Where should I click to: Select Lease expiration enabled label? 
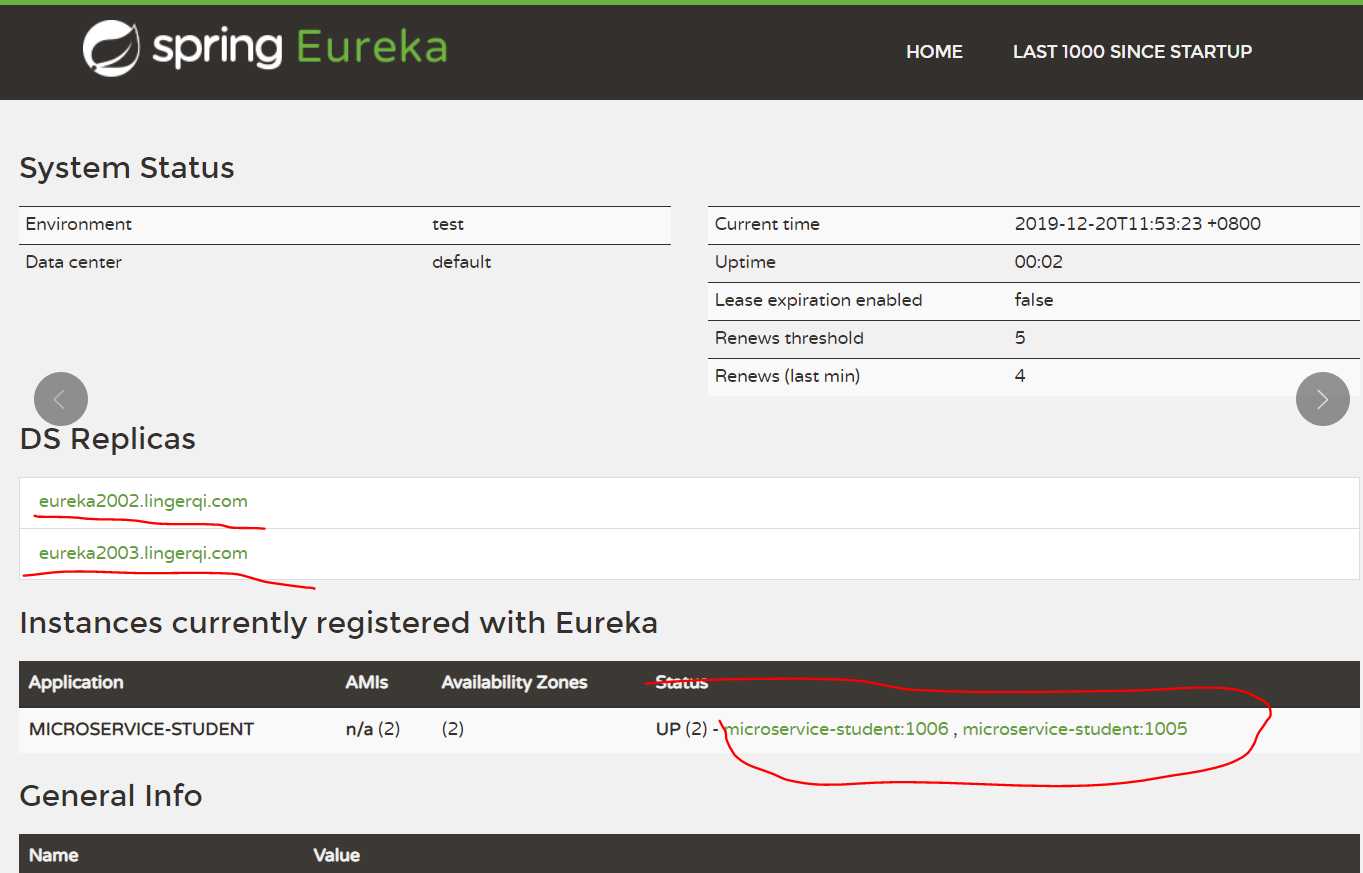pyautogui.click(x=819, y=300)
